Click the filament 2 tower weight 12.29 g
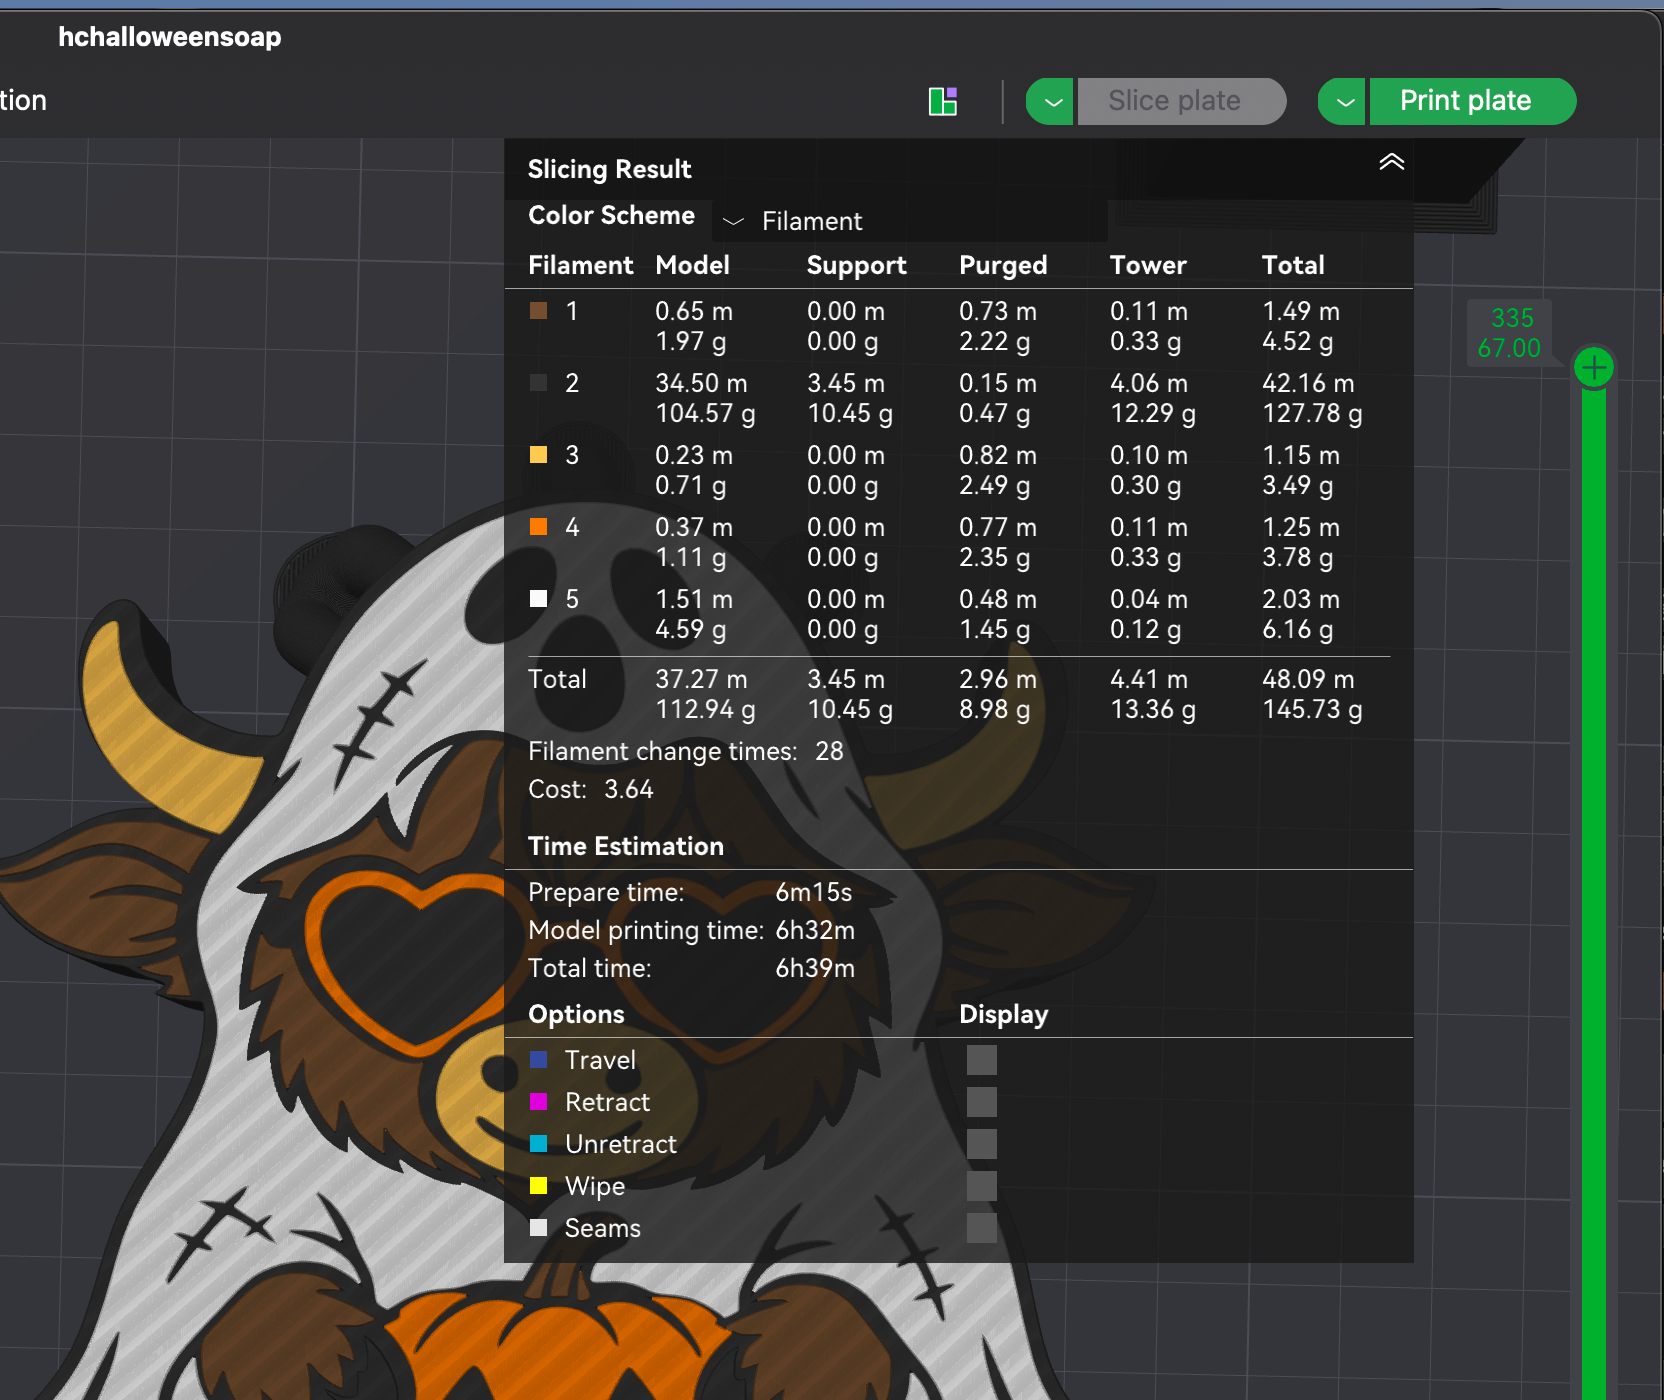 click(x=1153, y=413)
